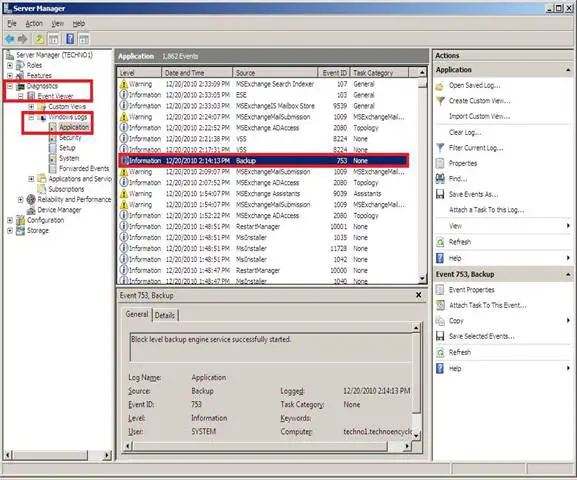Open the View menu in menu bar
Viewport: 577px width, 480px height.
coord(57,24)
